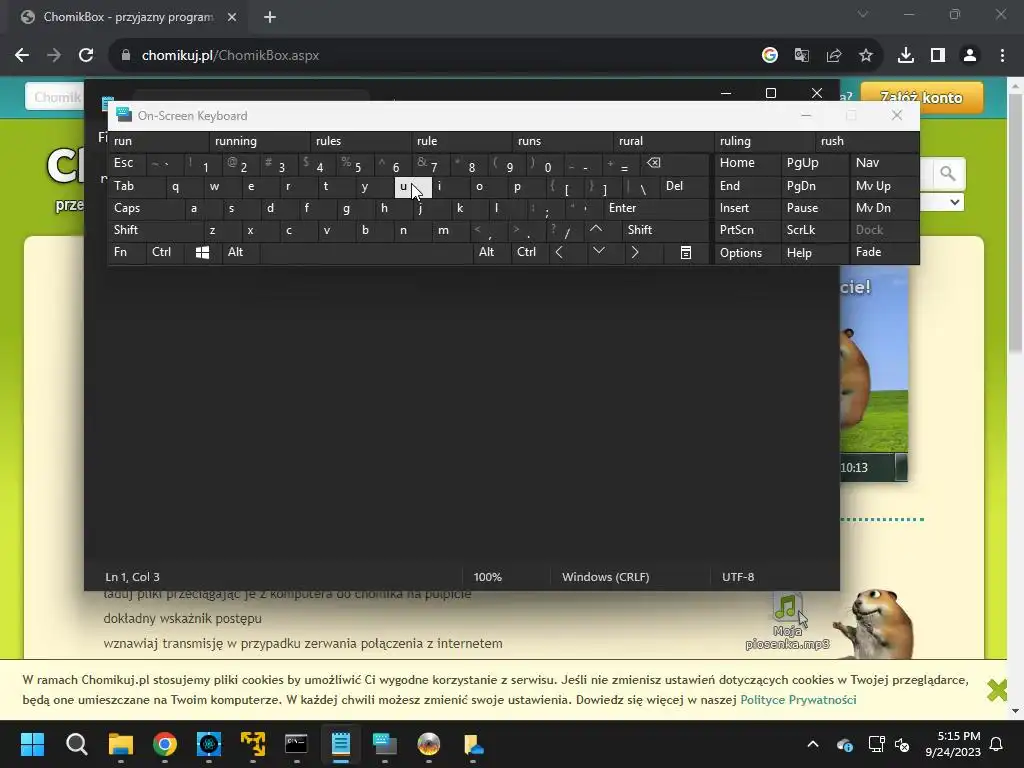Click the right arrow key on the keyboard

click(634, 252)
